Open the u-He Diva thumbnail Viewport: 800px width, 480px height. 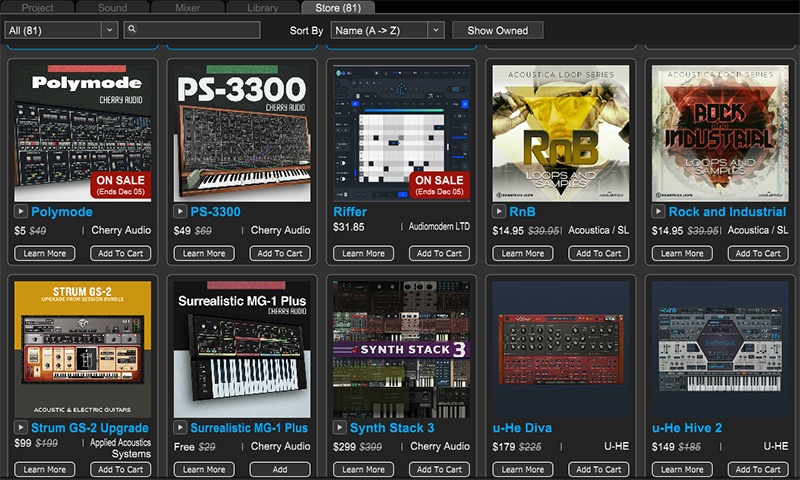(x=561, y=349)
